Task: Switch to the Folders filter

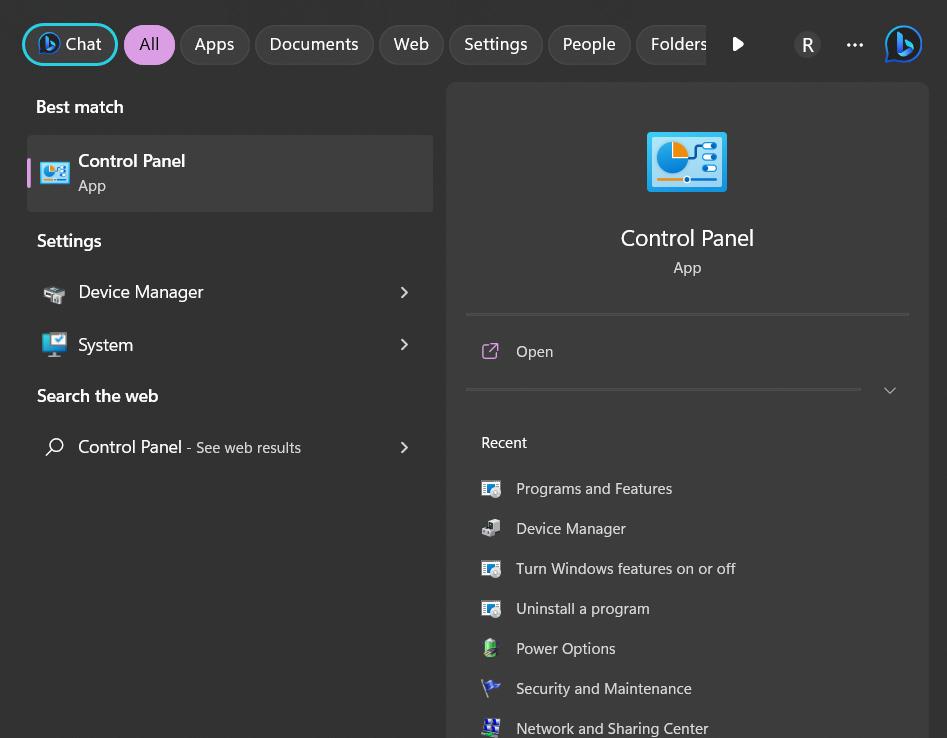Action: (672, 45)
